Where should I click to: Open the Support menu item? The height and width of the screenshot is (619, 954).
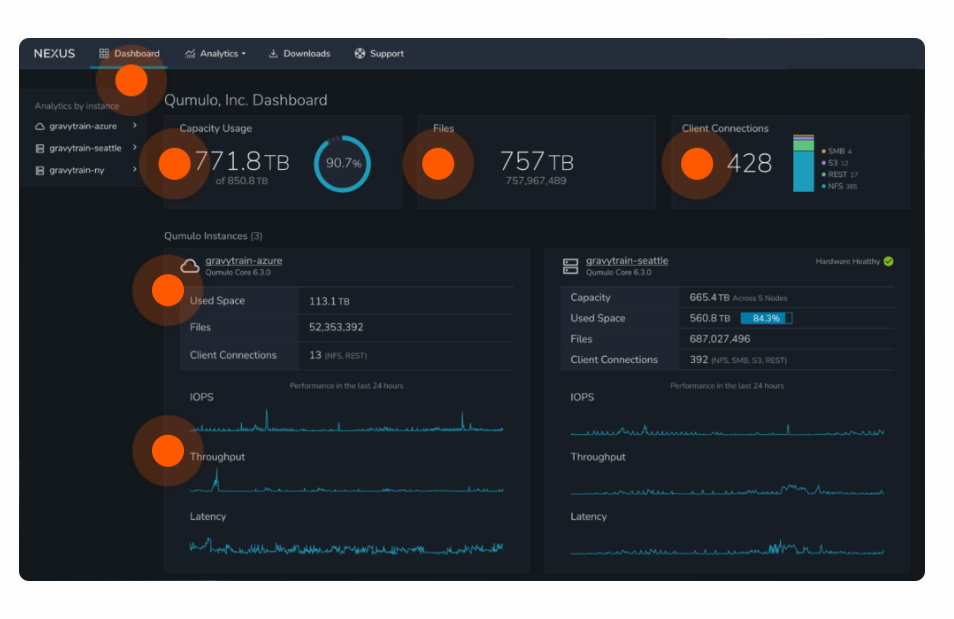(x=385, y=53)
